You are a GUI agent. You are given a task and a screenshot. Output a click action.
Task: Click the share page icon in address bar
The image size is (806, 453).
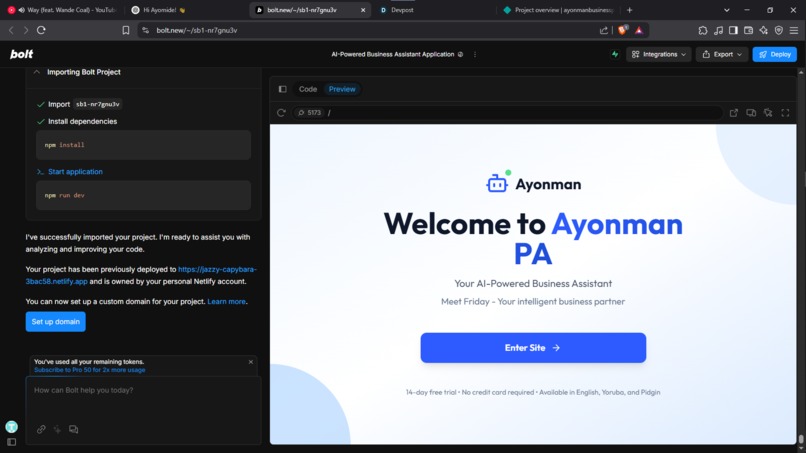pos(603,30)
